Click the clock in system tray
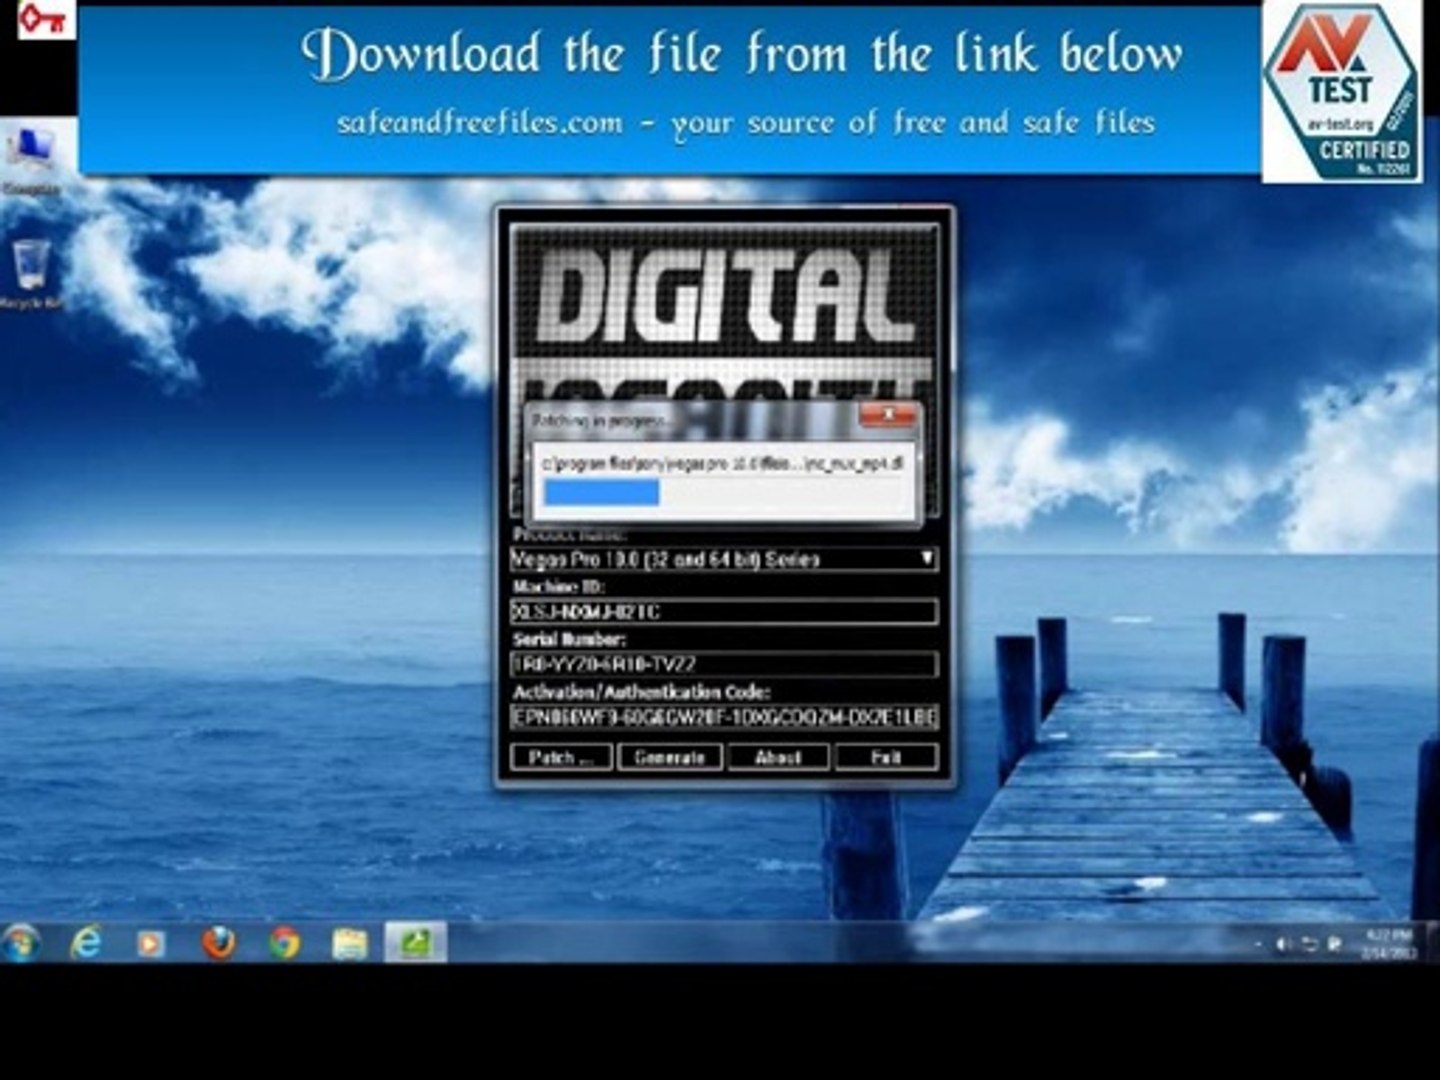The height and width of the screenshot is (1080, 1440). (1390, 943)
